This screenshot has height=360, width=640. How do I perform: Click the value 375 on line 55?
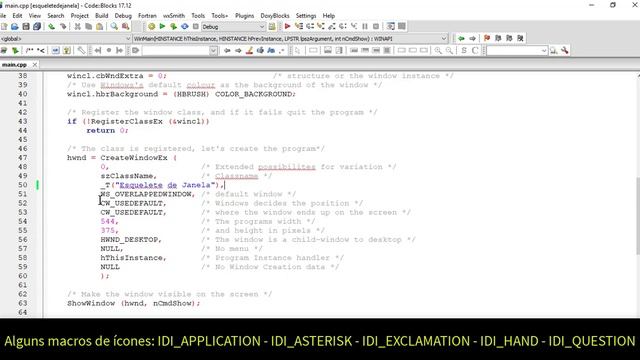(x=107, y=231)
